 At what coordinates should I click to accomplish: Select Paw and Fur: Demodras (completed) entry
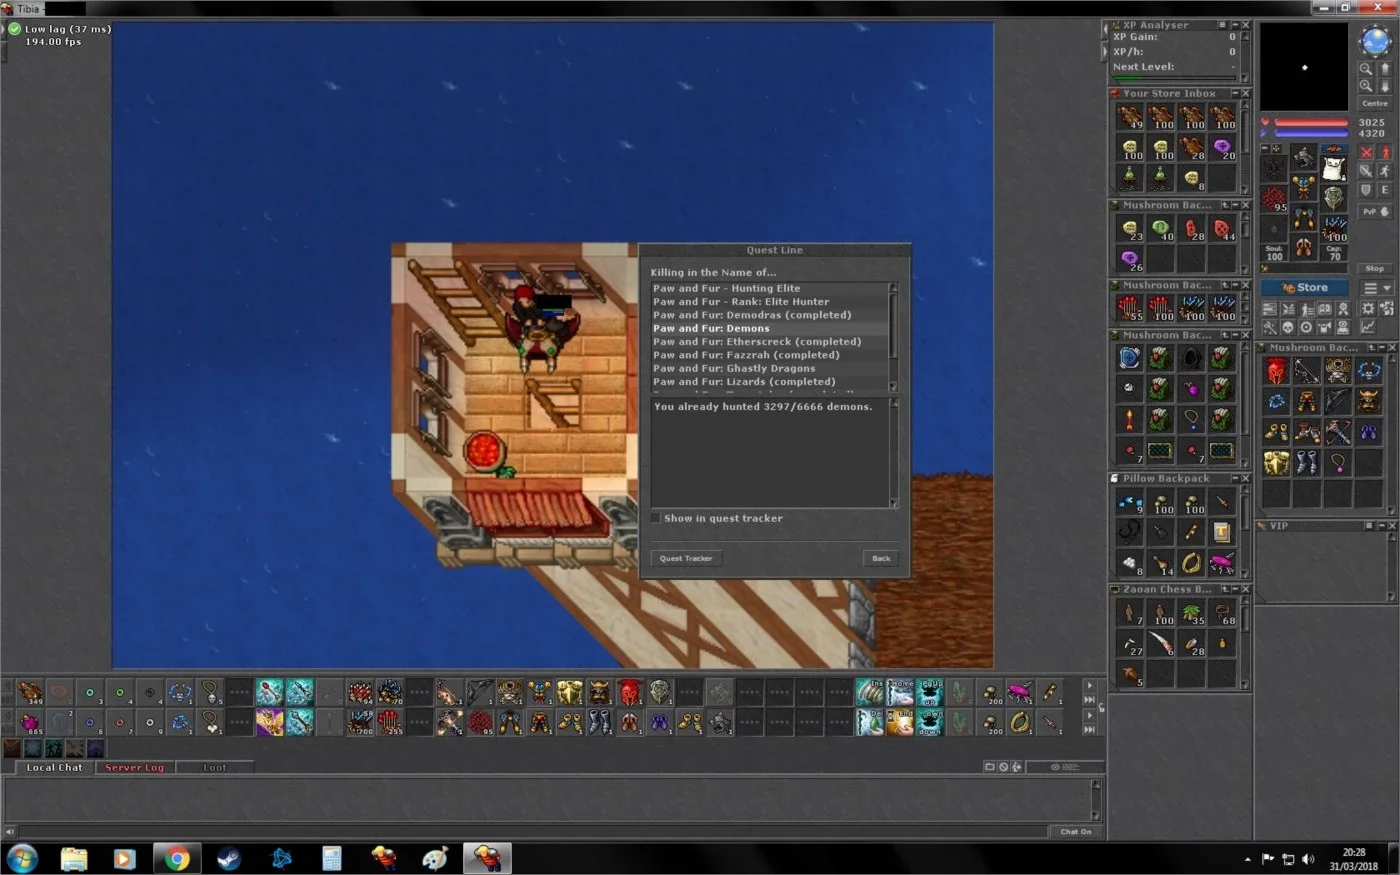(x=769, y=315)
